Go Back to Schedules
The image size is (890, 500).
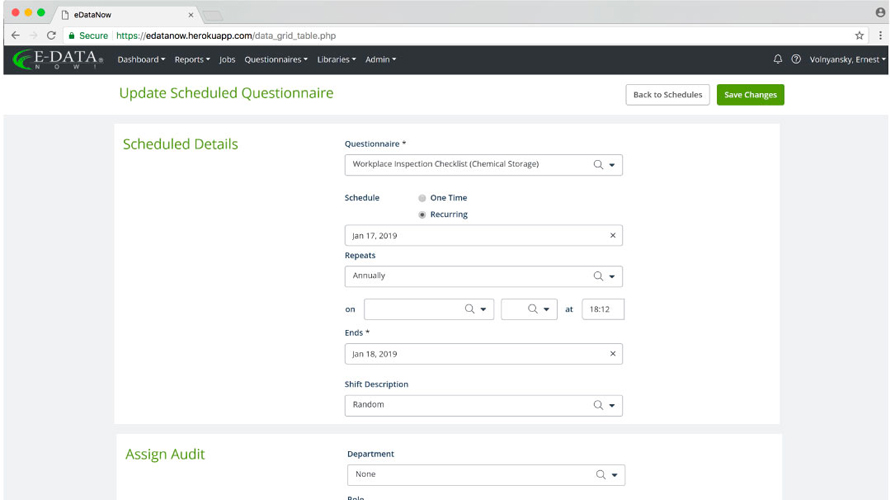click(x=668, y=95)
